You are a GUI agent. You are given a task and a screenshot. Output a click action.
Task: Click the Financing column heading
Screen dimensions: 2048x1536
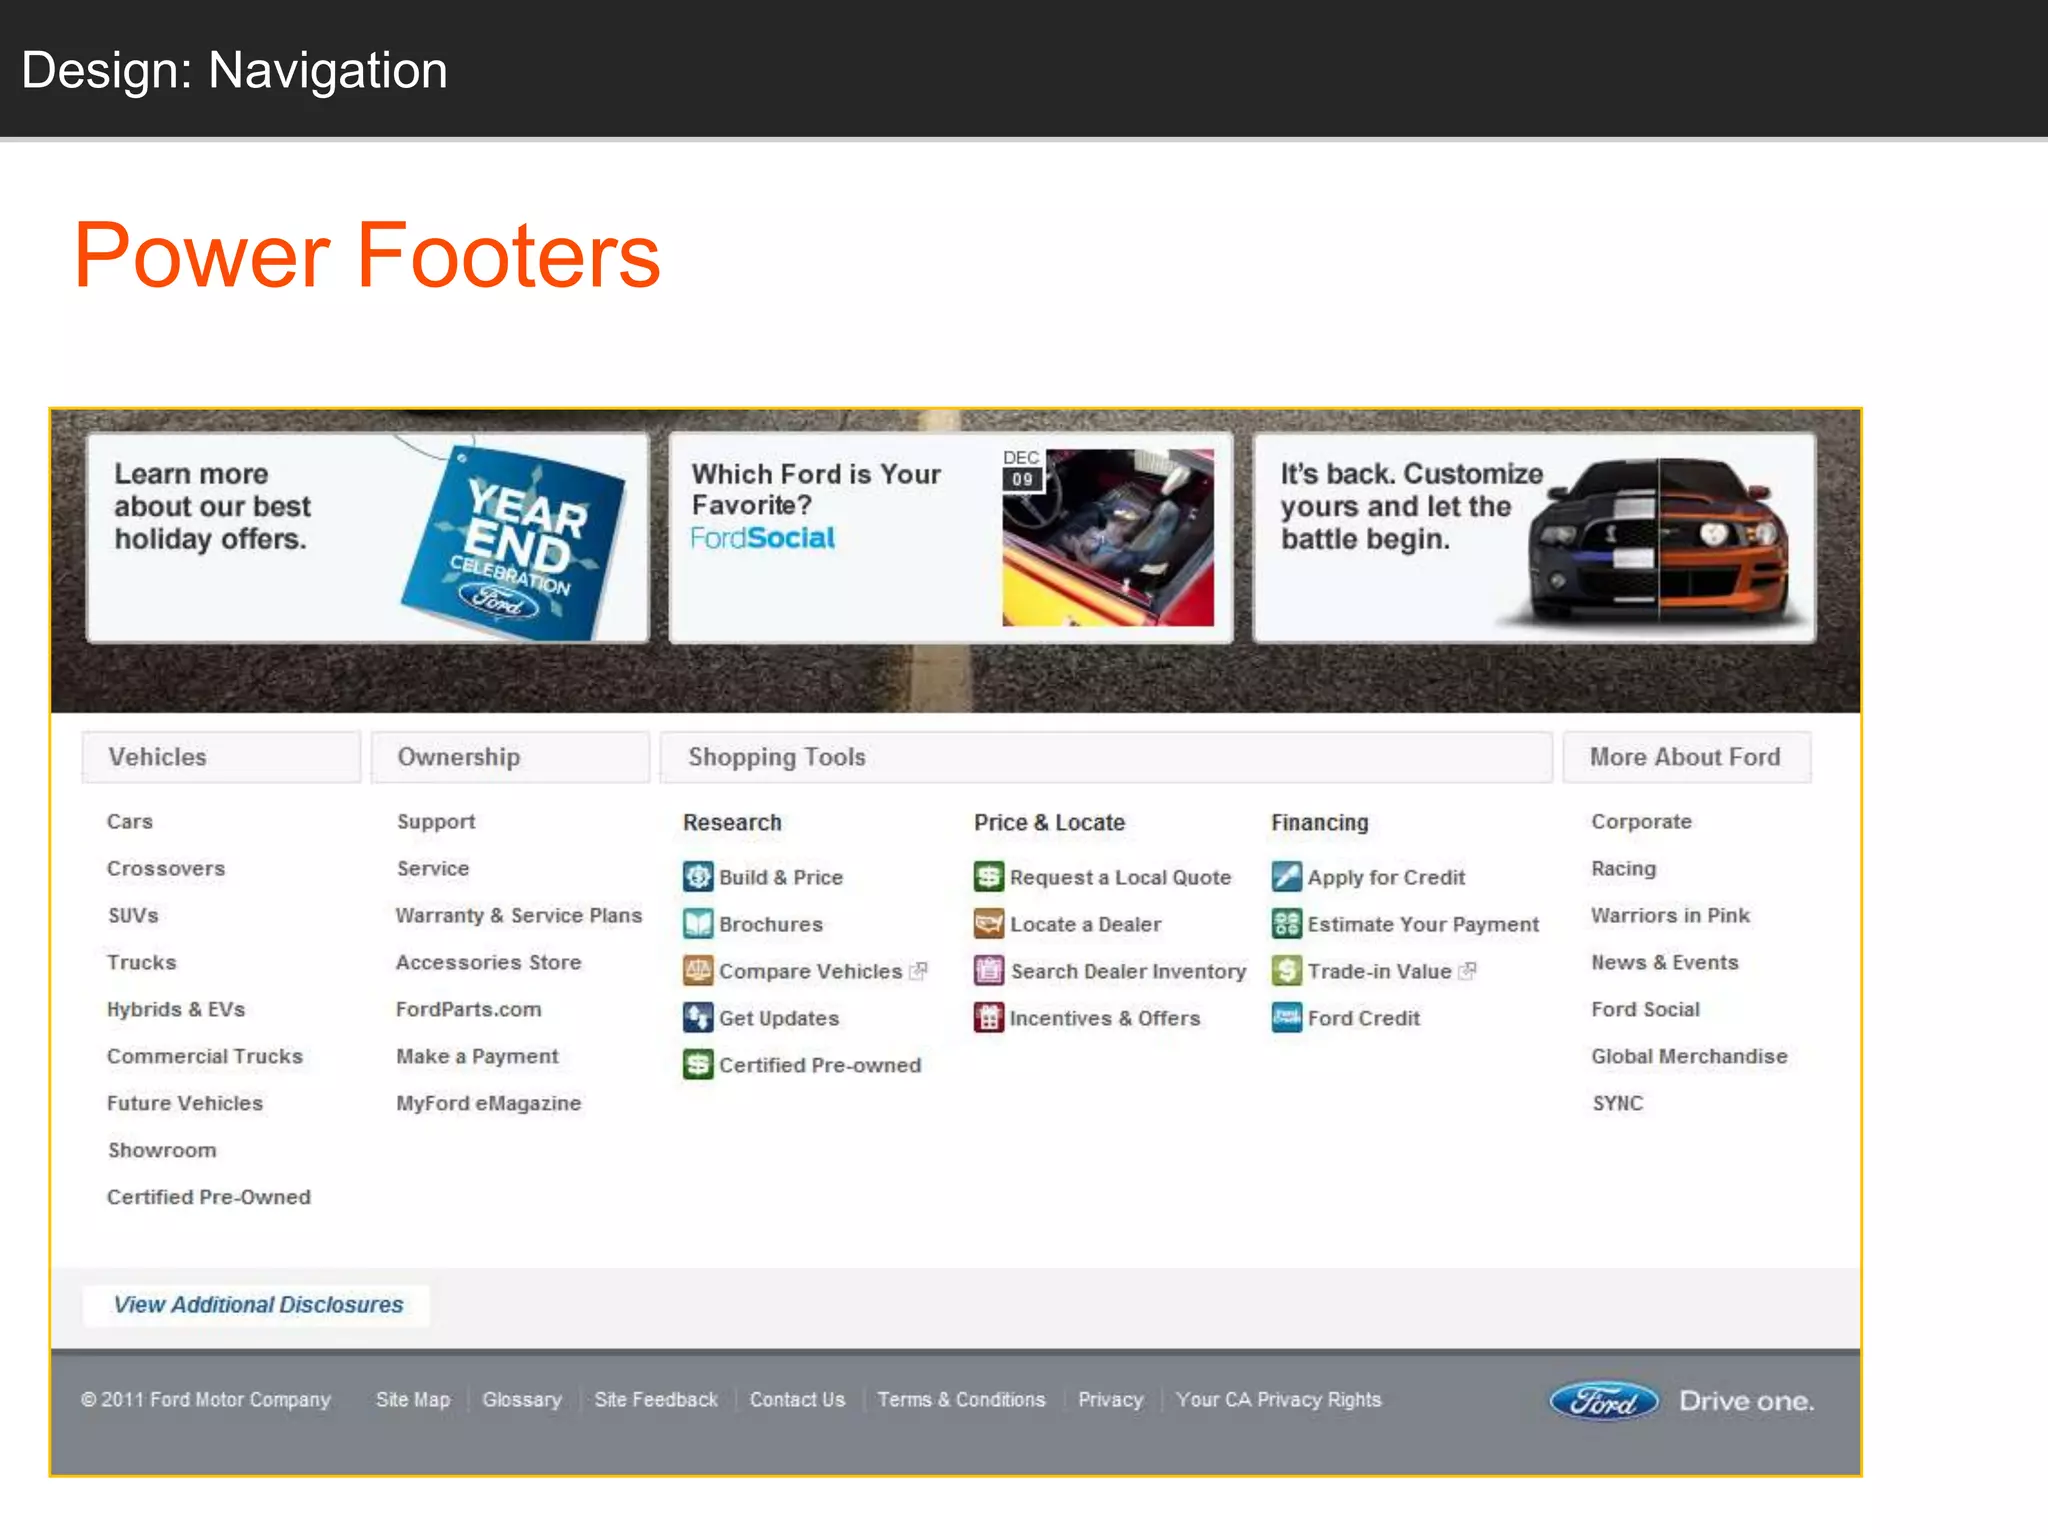point(1320,822)
